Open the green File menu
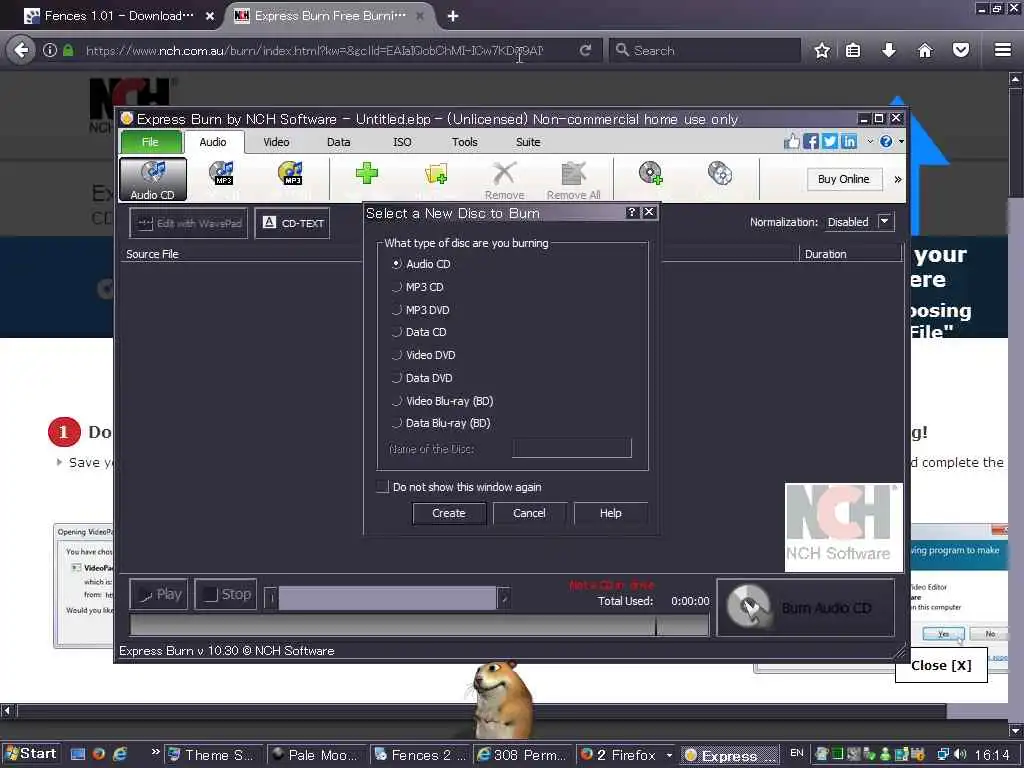 tap(150, 142)
